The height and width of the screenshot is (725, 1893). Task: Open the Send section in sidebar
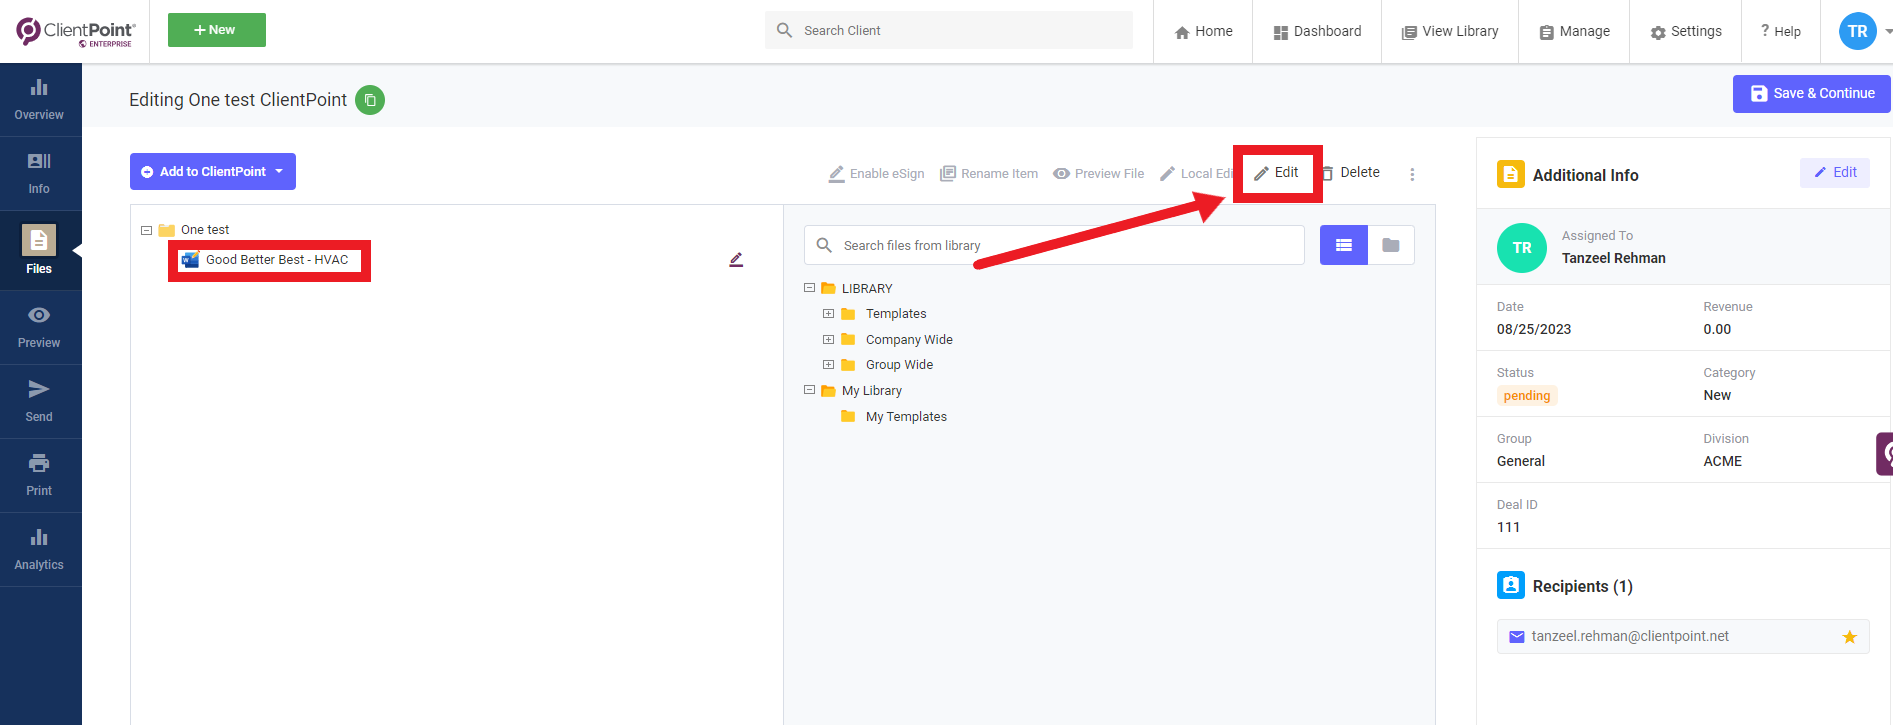39,402
